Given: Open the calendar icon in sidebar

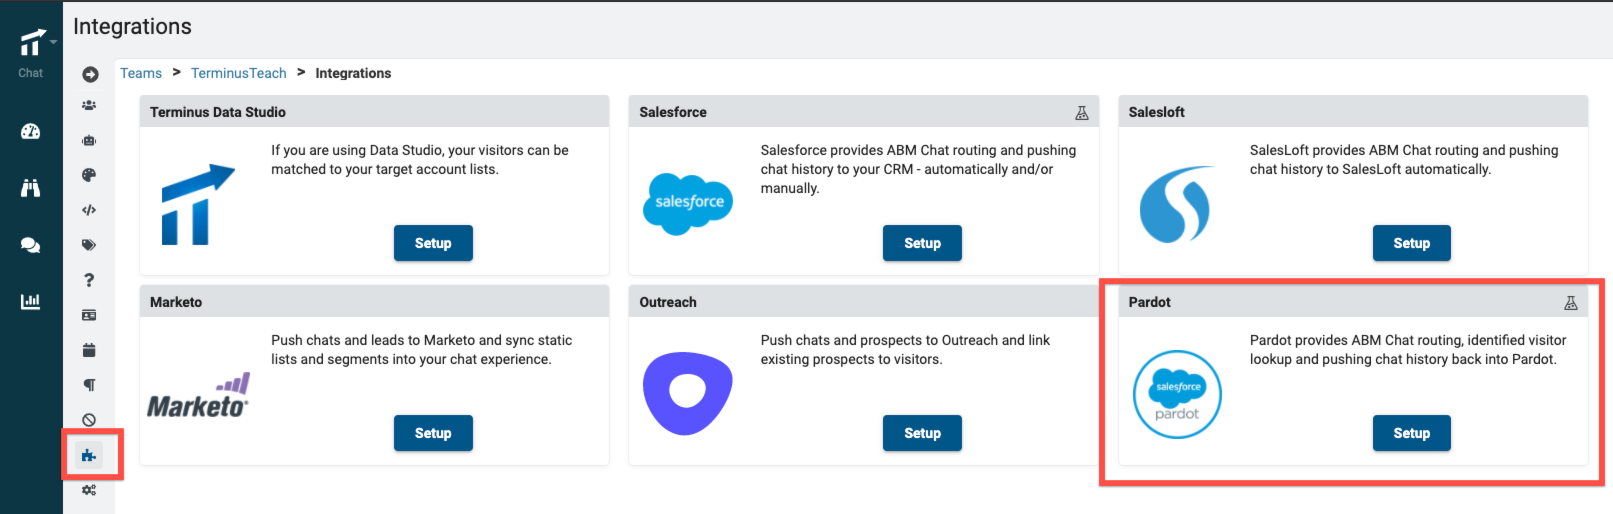Looking at the screenshot, I should (x=89, y=350).
